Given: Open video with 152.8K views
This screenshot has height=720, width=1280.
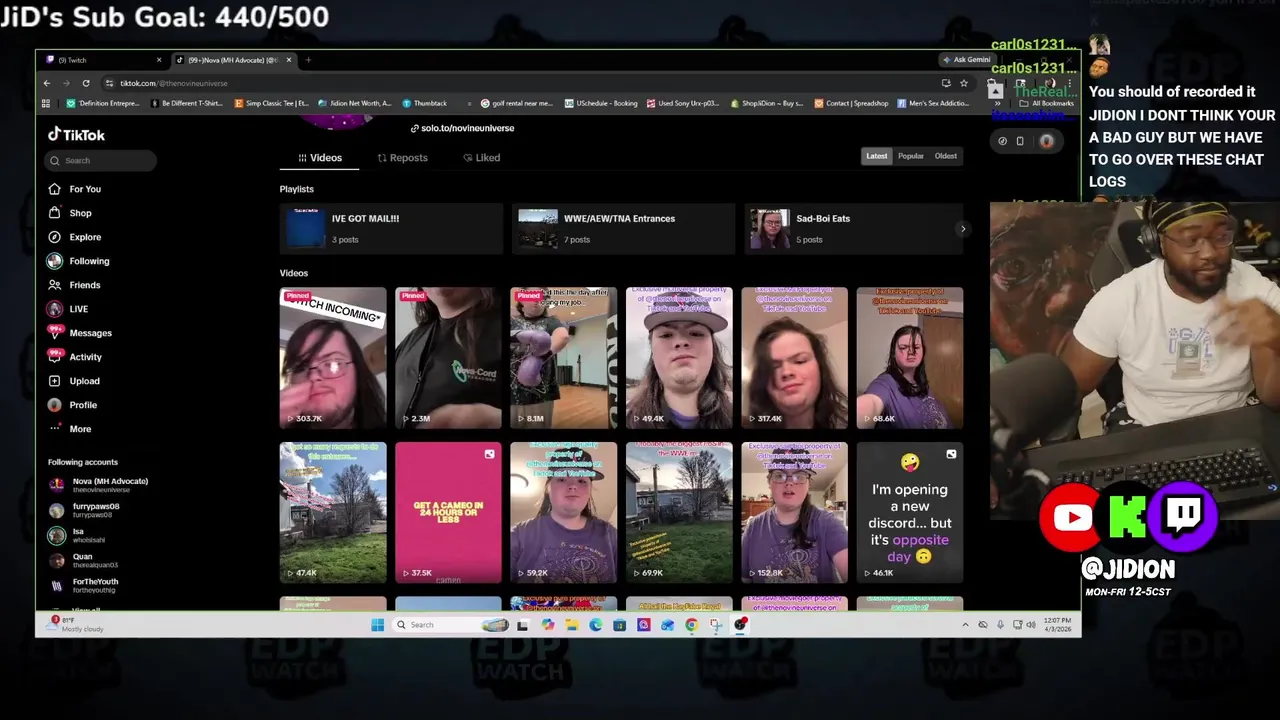Looking at the screenshot, I should click(795, 512).
